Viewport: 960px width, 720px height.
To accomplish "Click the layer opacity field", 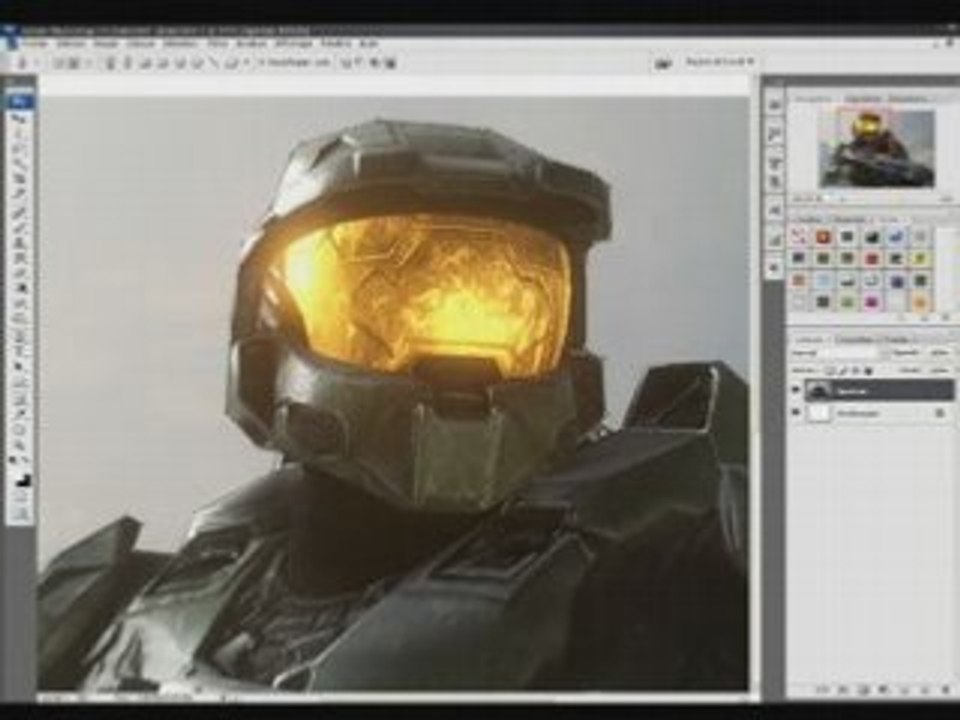I will click(941, 353).
